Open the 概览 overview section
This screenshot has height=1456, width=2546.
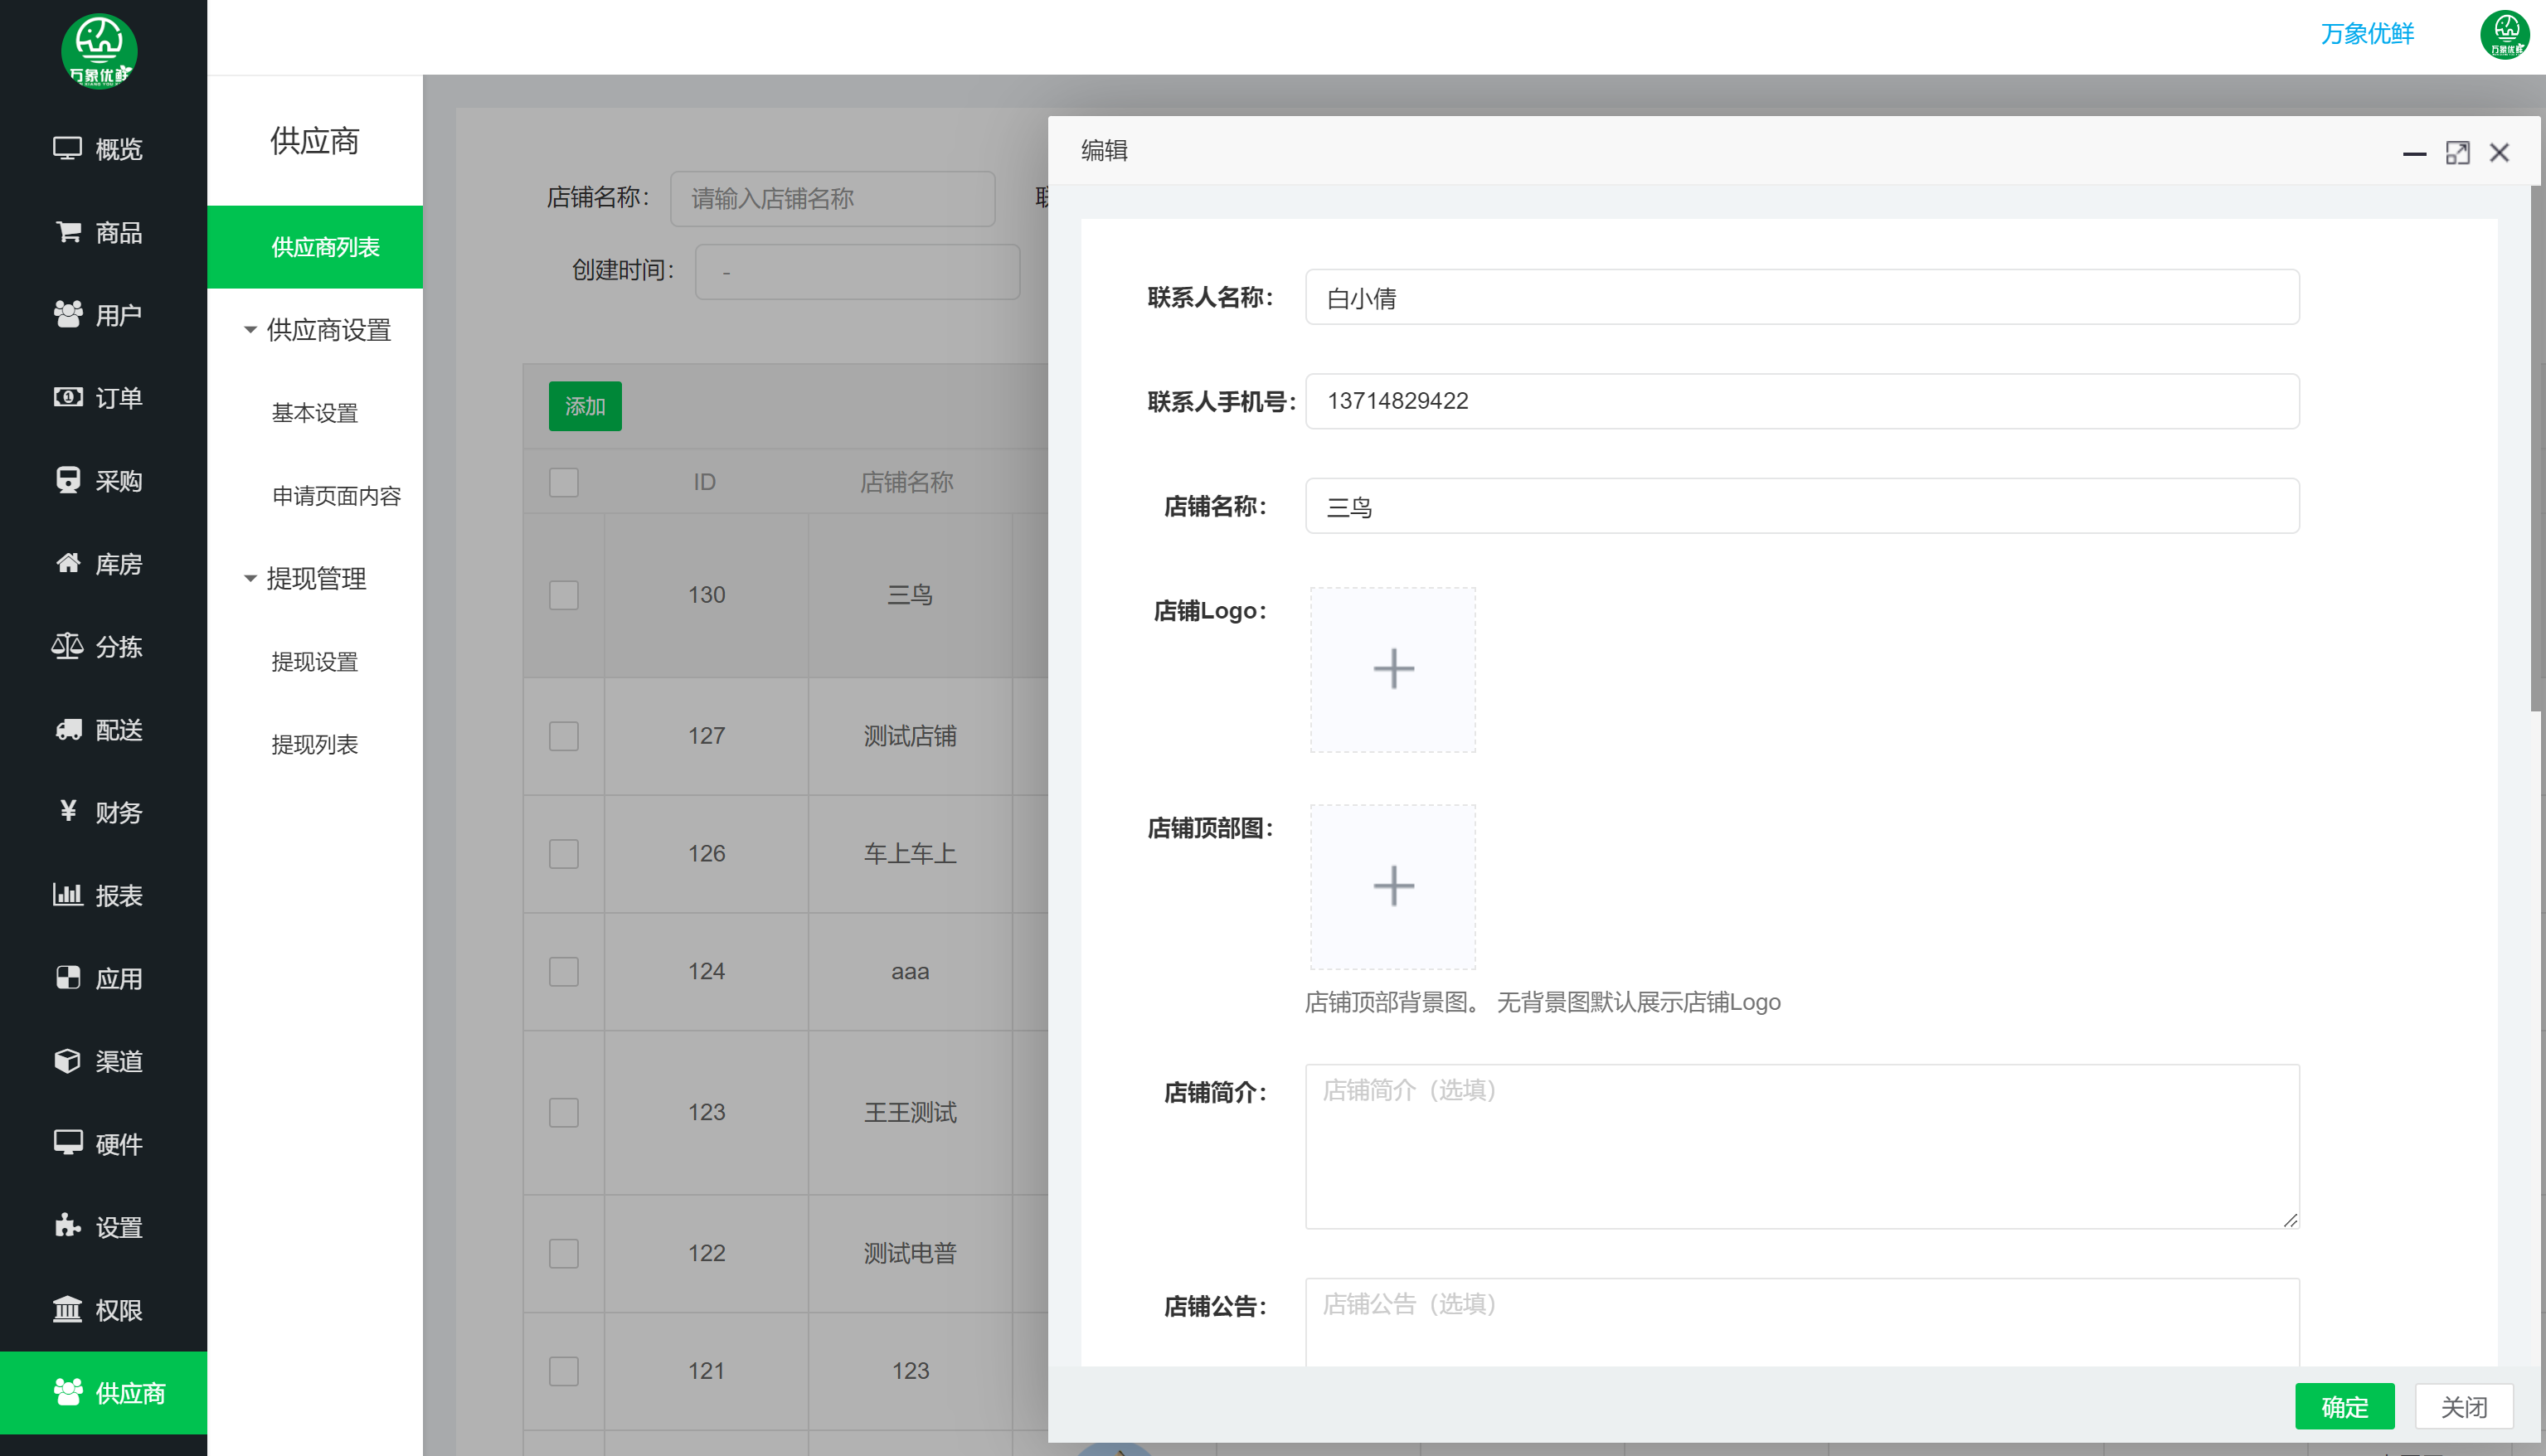[x=100, y=149]
